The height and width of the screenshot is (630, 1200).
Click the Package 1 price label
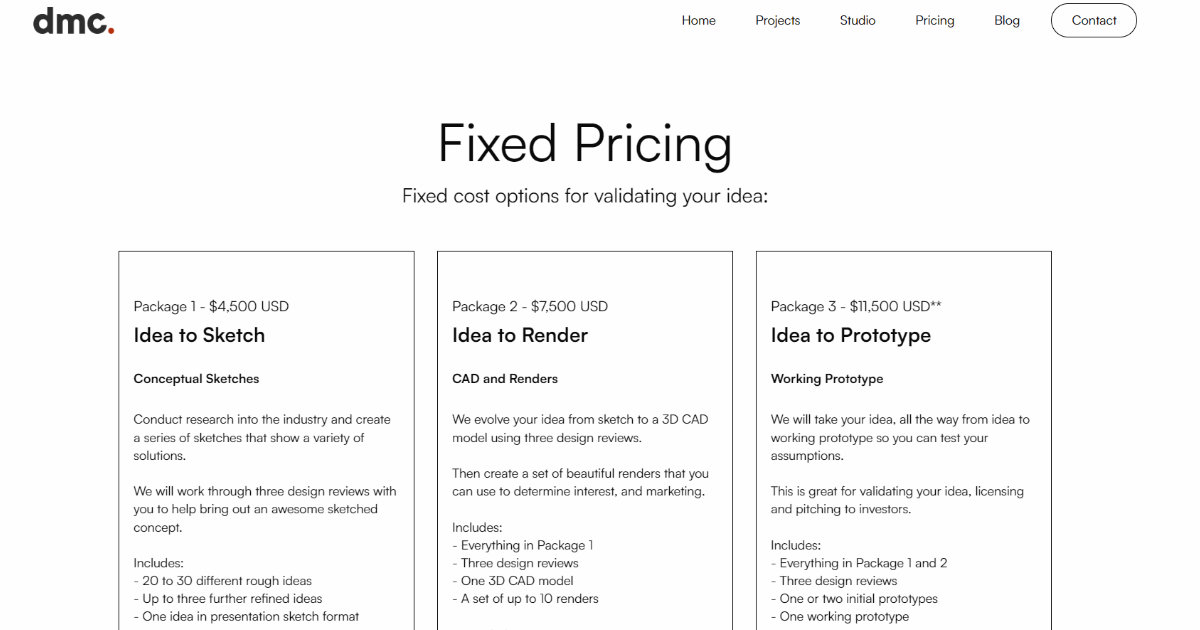click(211, 306)
